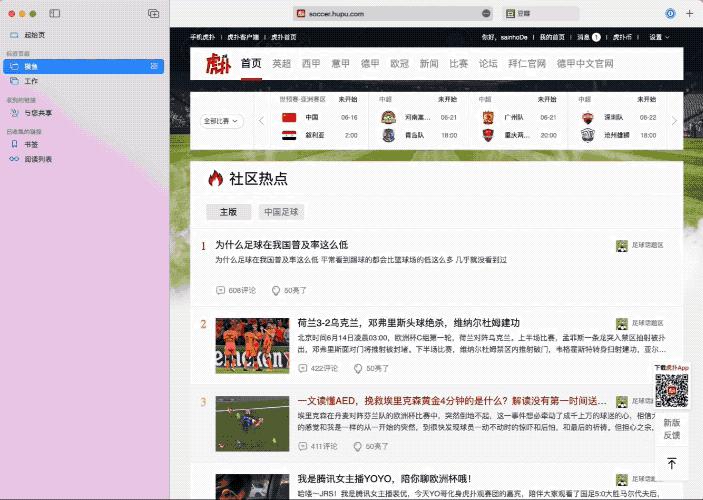This screenshot has width=703, height=500.
Task: Click the China flag icon
Action: click(289, 117)
